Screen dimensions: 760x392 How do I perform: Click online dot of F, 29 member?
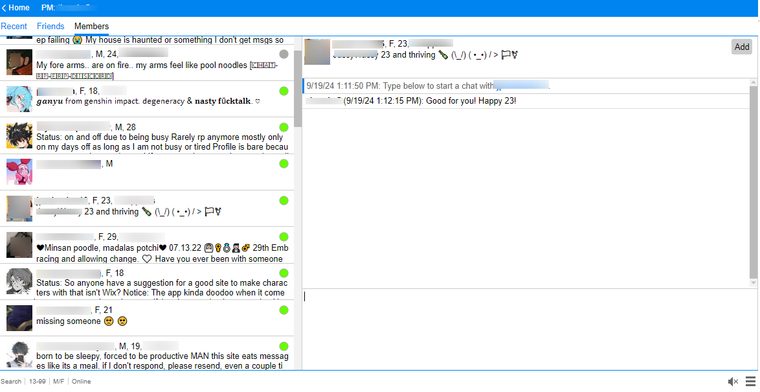pyautogui.click(x=284, y=236)
